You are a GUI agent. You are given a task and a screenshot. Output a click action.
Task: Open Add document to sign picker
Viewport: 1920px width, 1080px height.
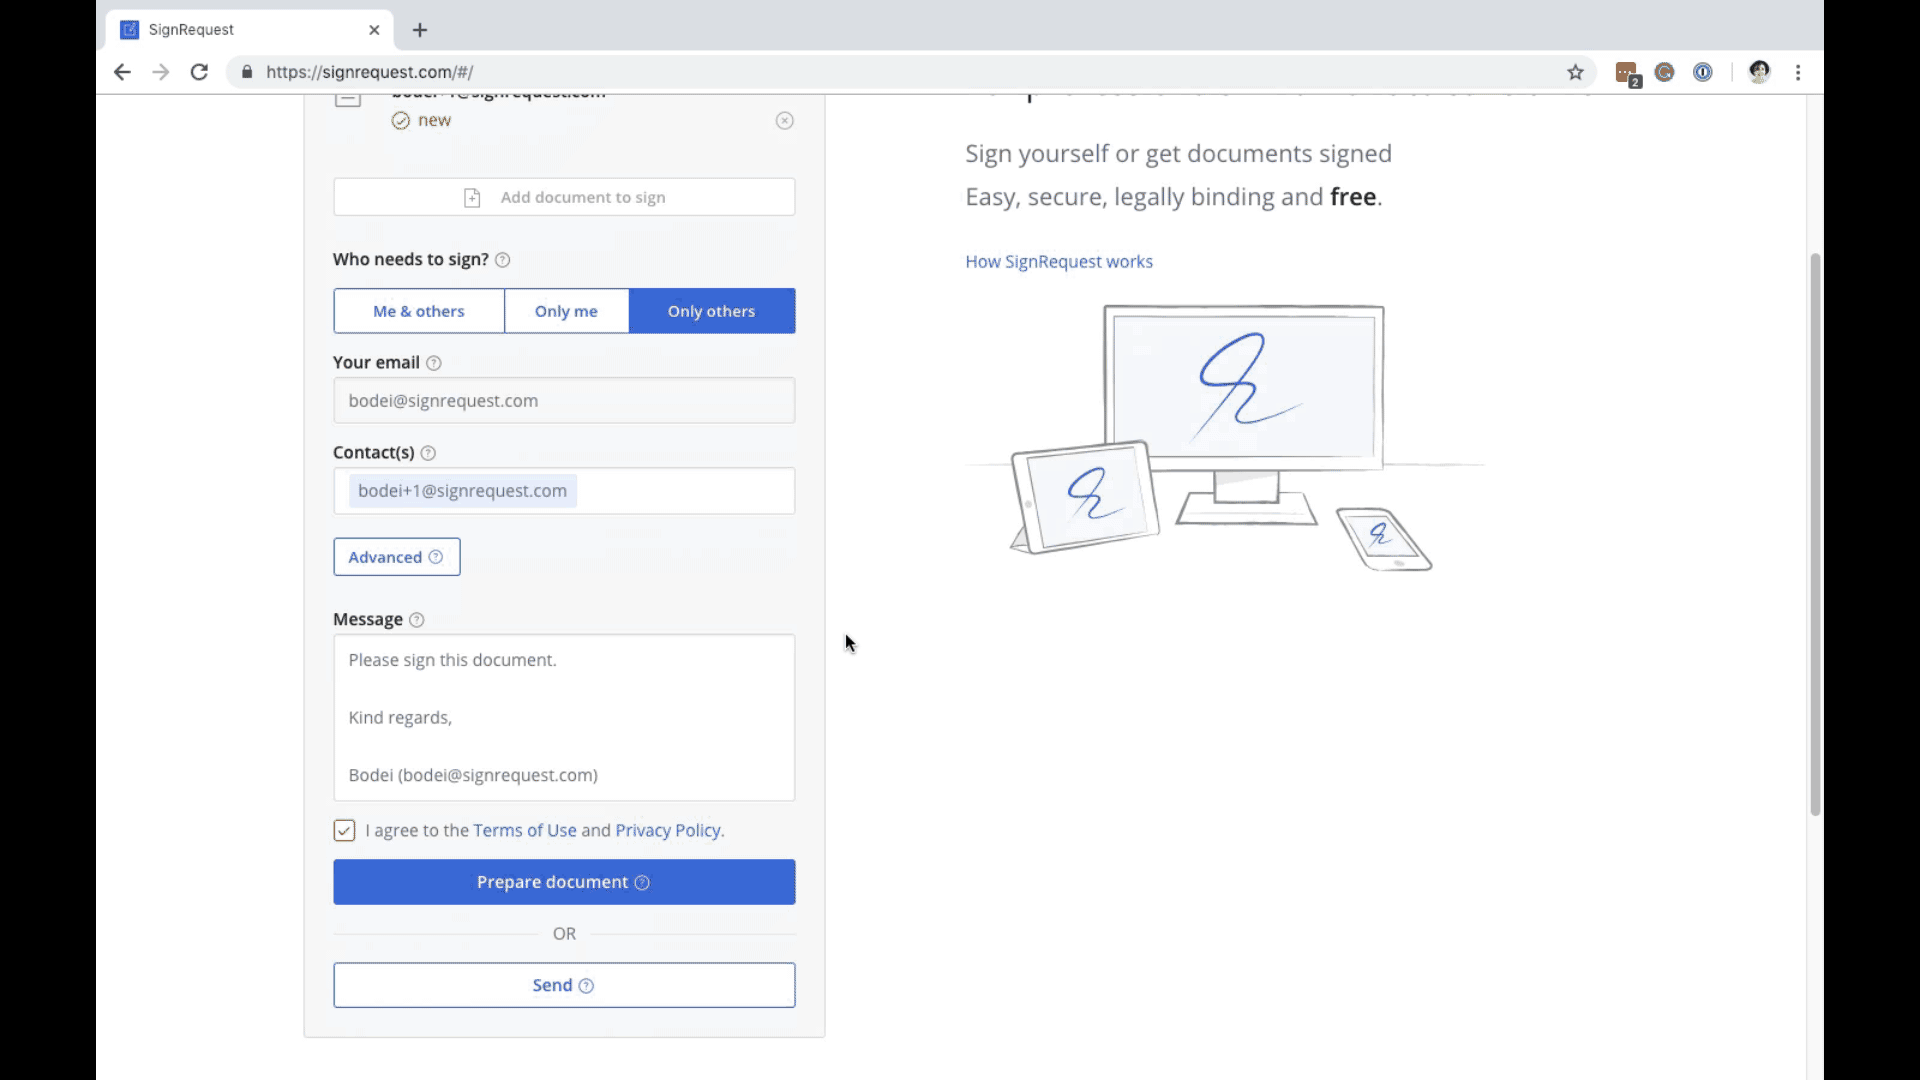point(564,197)
